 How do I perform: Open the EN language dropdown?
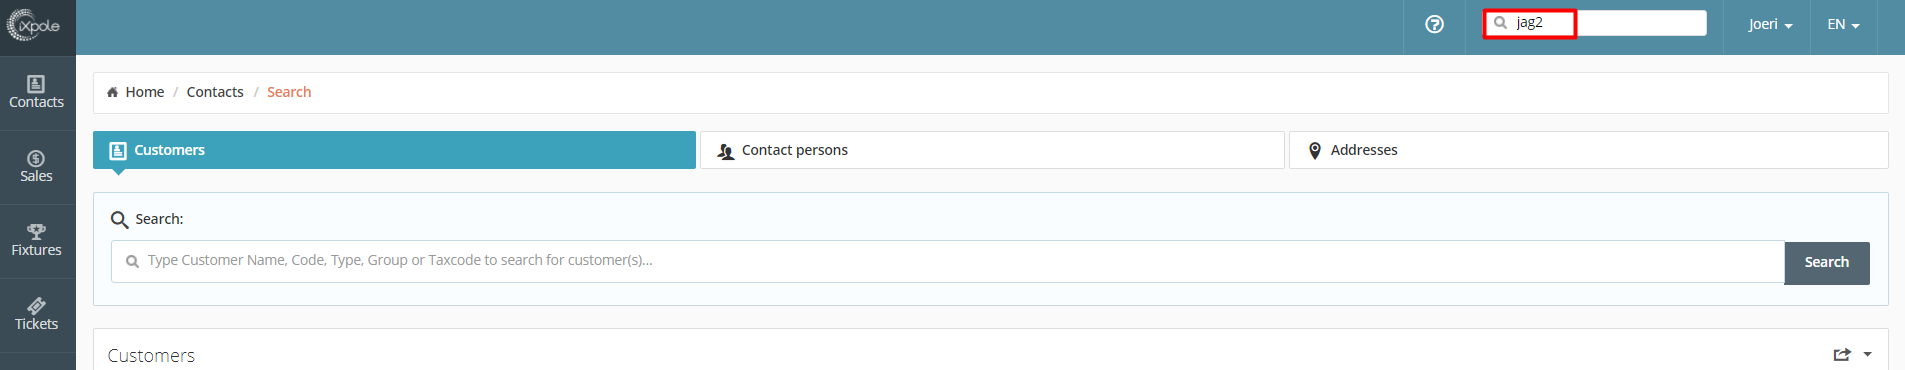point(1843,24)
